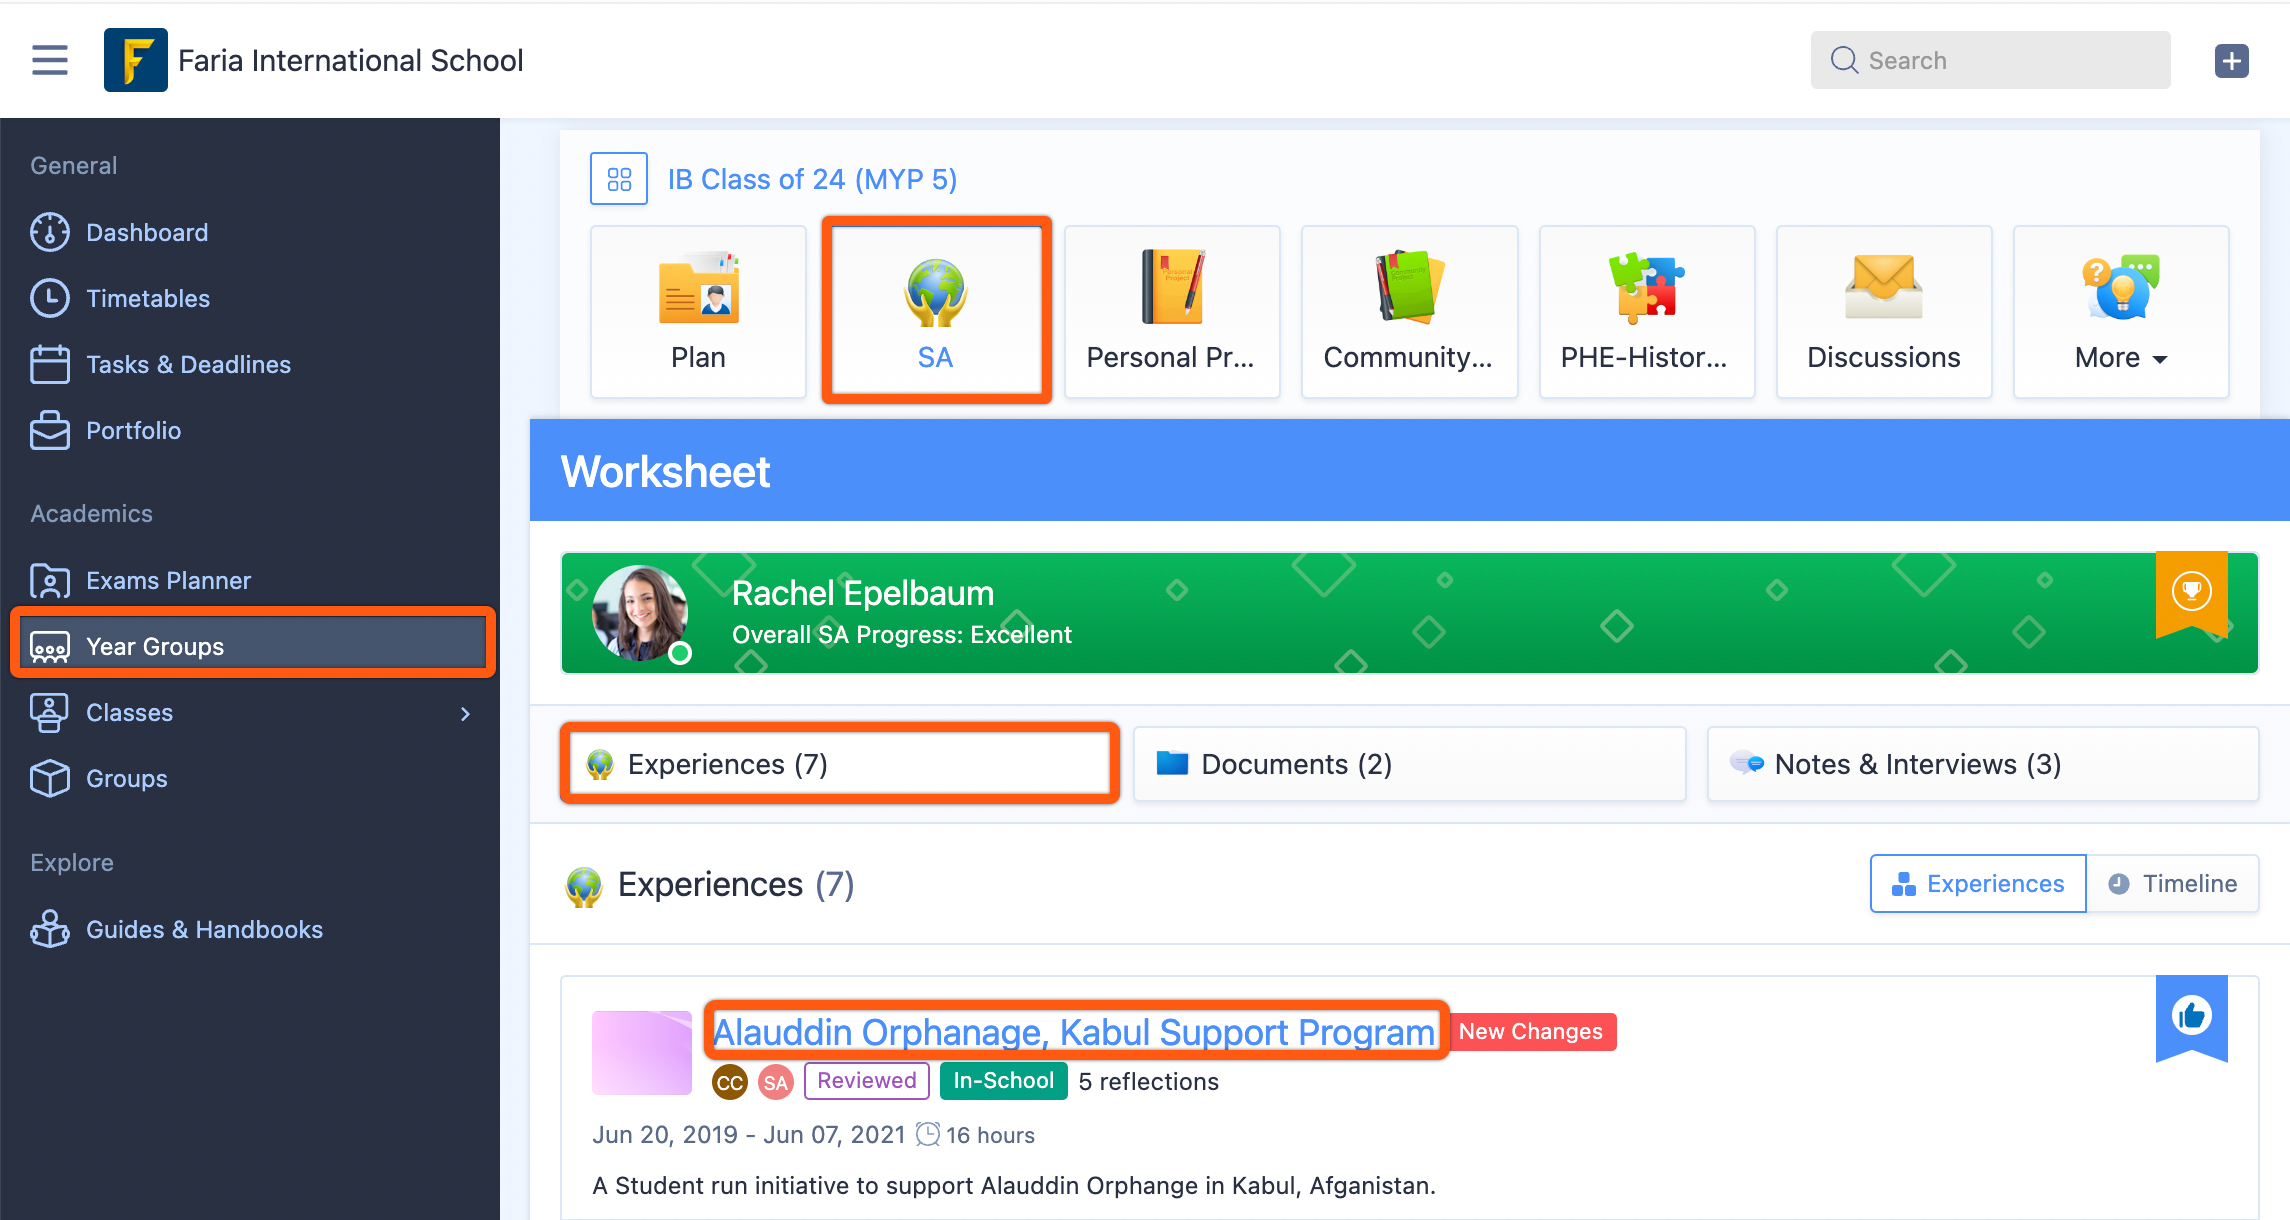Click the Classes sidebar icon
This screenshot has height=1220, width=2290.
click(x=50, y=712)
